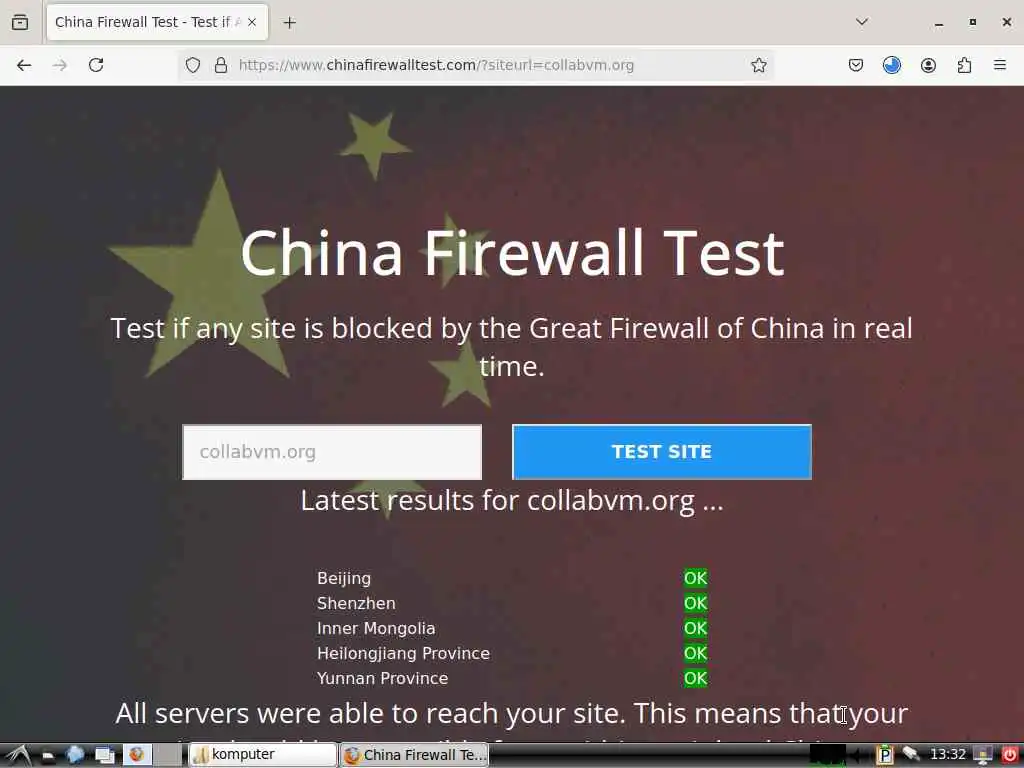Bookmark this page with the star icon
The width and height of the screenshot is (1024, 768).
(758, 65)
